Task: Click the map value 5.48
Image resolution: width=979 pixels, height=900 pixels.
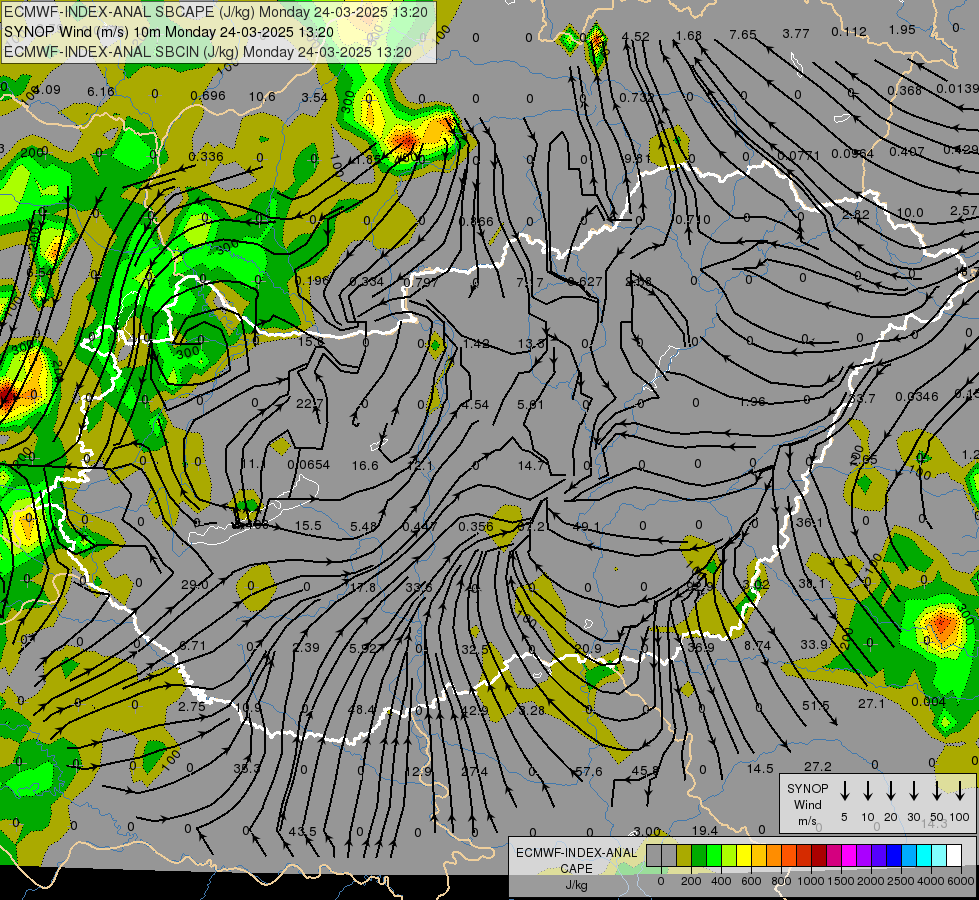Action: (364, 527)
